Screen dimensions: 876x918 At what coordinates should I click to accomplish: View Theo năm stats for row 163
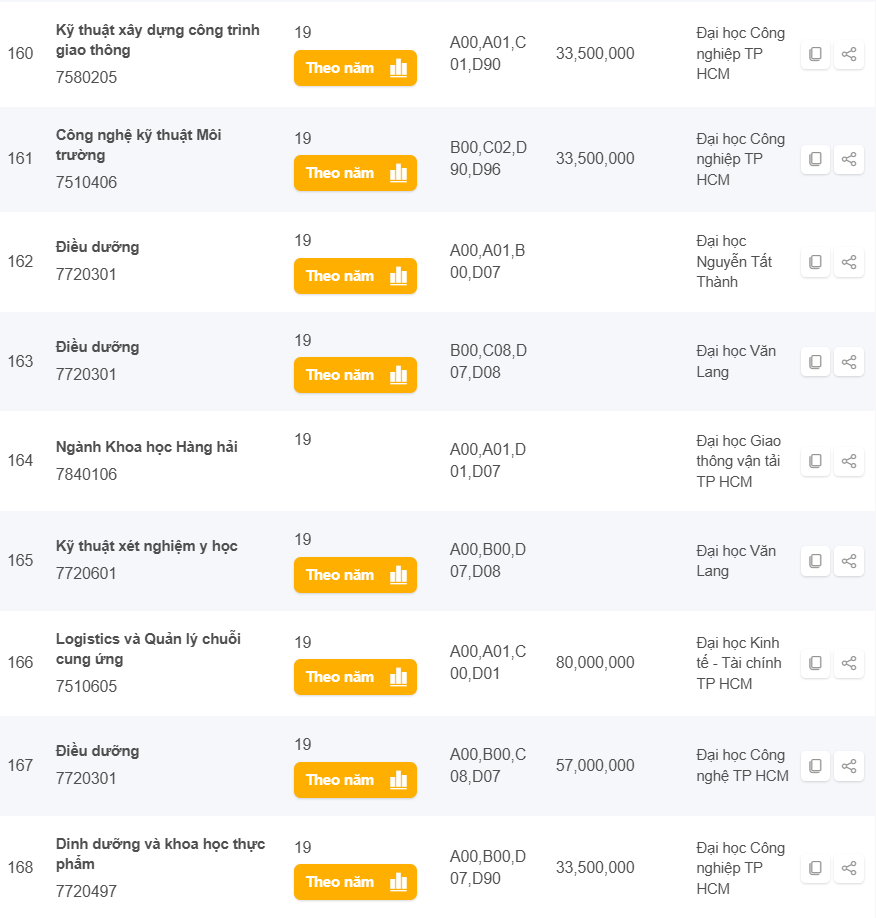coord(355,375)
